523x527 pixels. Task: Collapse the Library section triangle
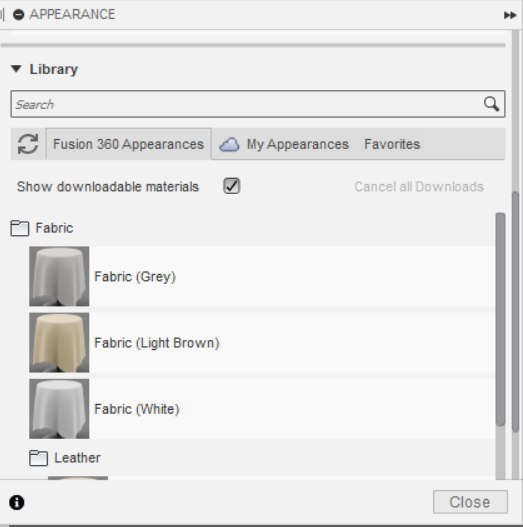(x=16, y=69)
